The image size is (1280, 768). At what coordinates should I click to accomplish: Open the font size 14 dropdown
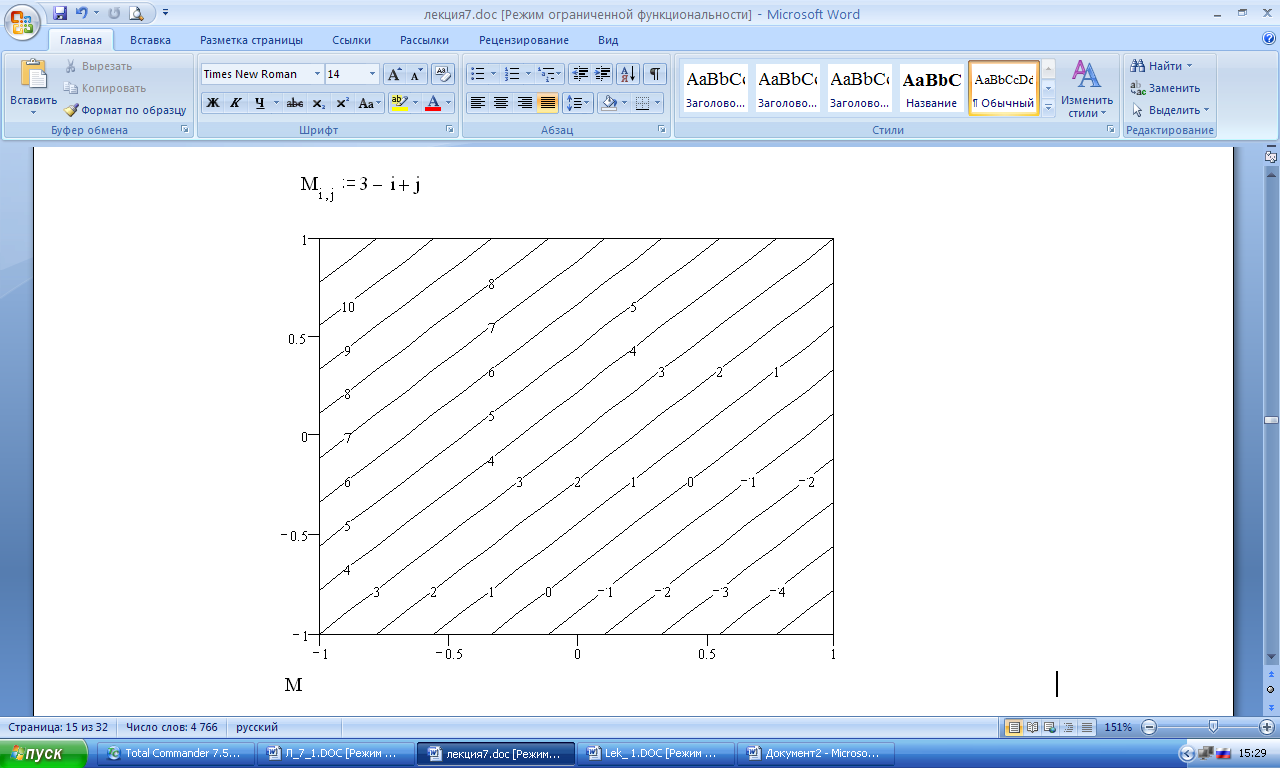point(373,74)
